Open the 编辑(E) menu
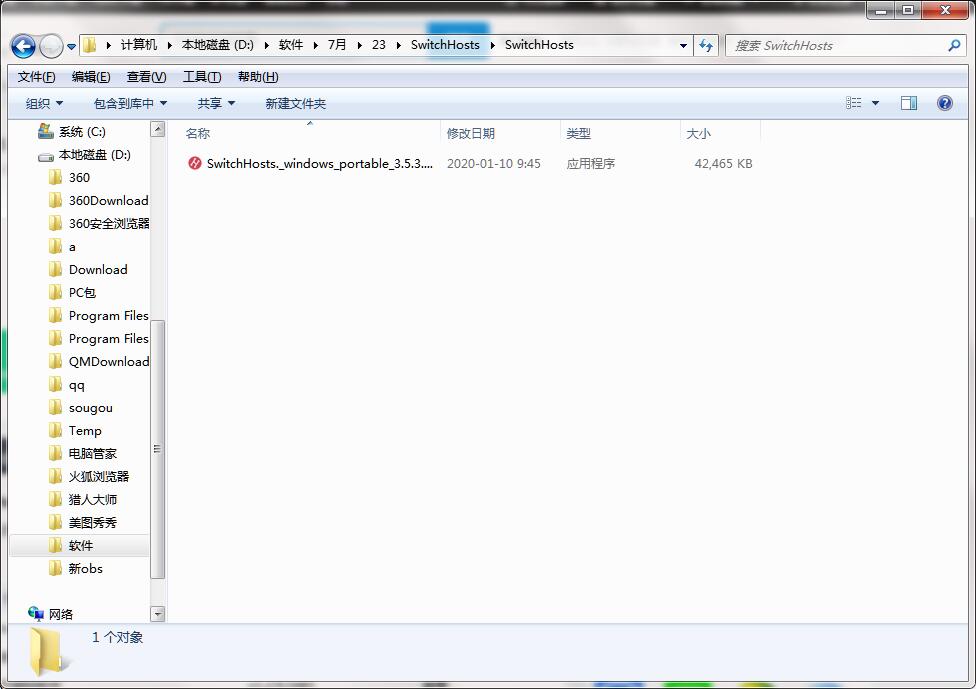The height and width of the screenshot is (689, 976). (91, 77)
